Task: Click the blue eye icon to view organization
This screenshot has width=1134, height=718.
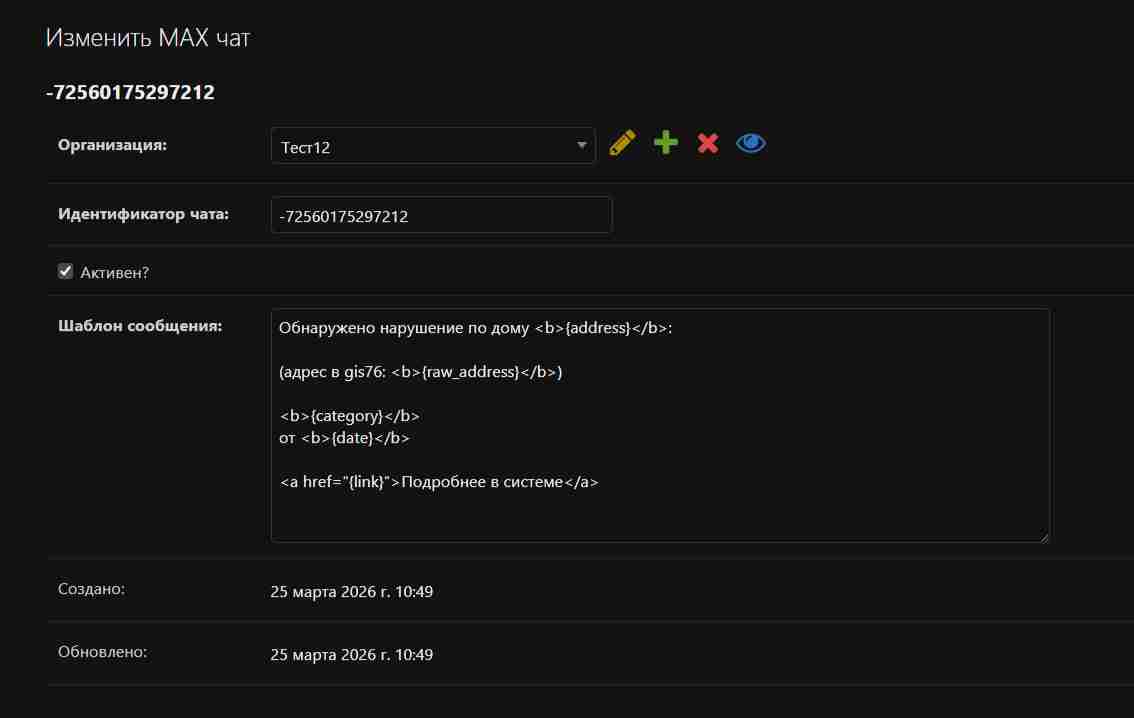Action: [x=751, y=143]
